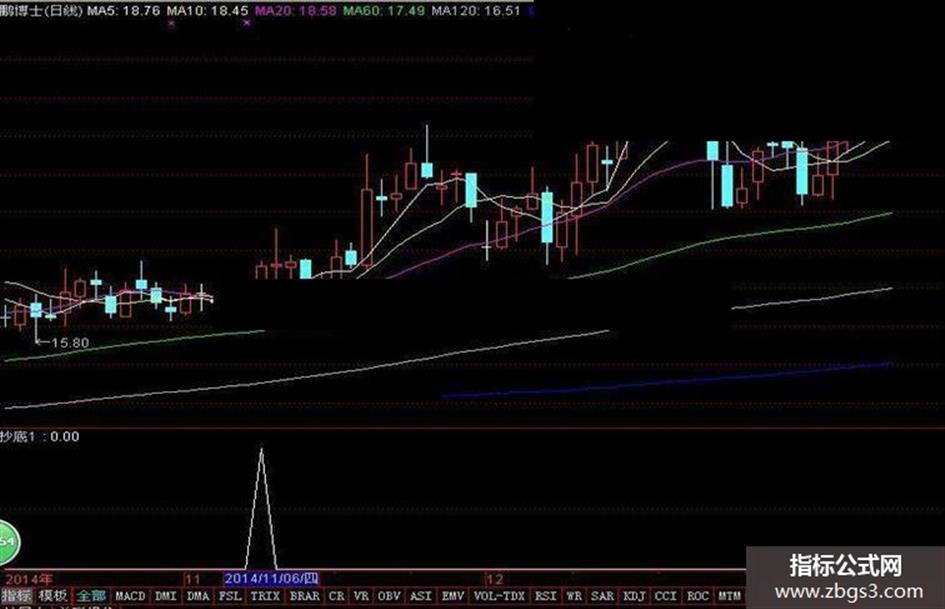The image size is (945, 609).
Task: Select the 模板 tab
Action: tap(52, 596)
